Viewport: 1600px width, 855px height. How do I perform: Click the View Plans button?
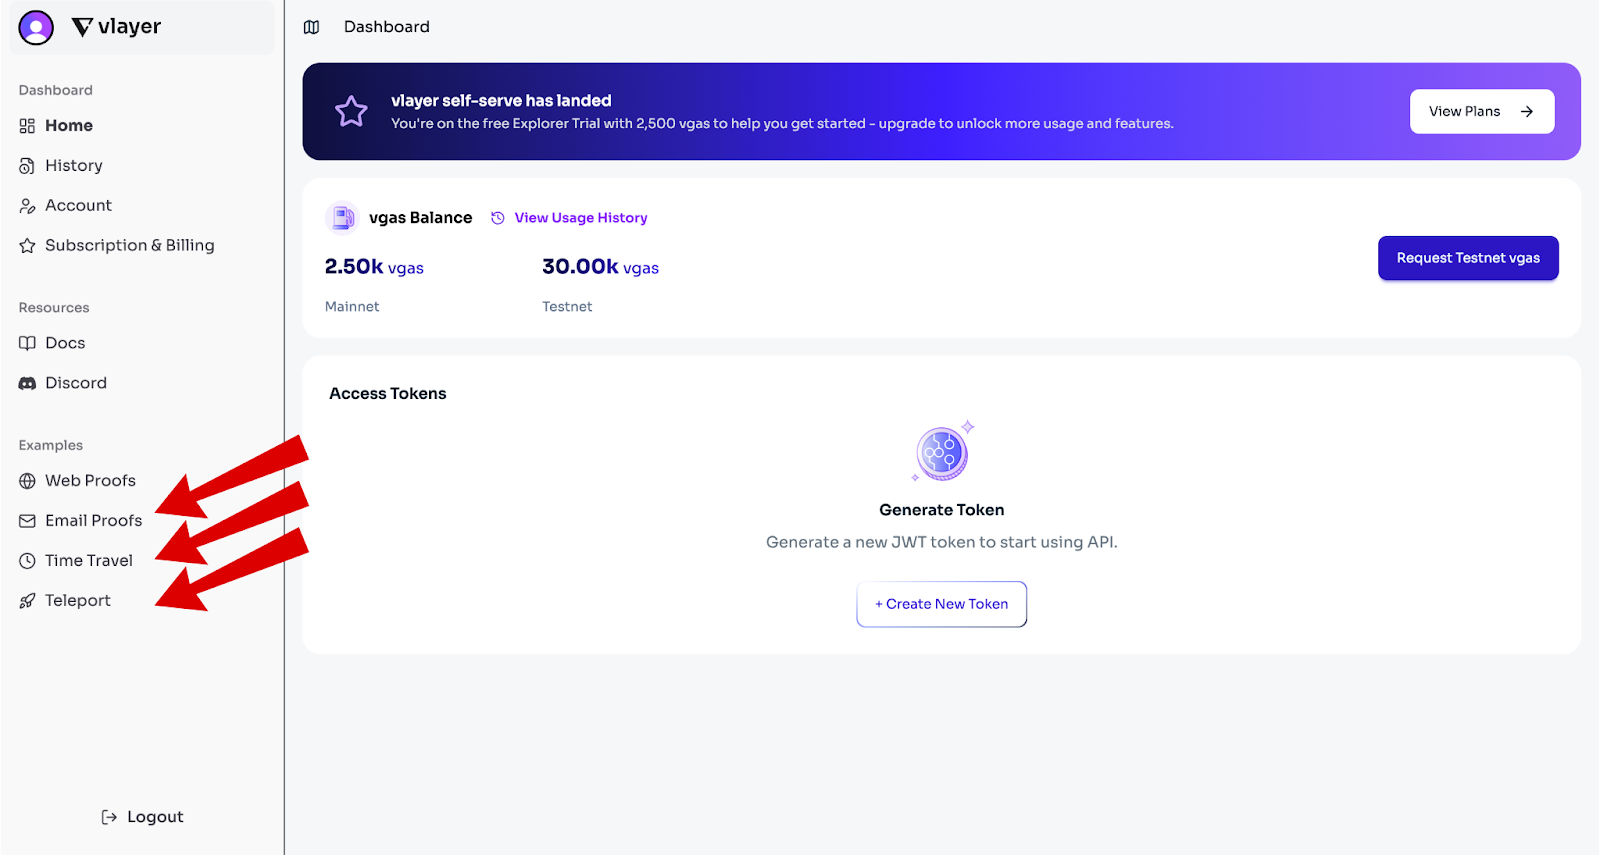pos(1482,112)
